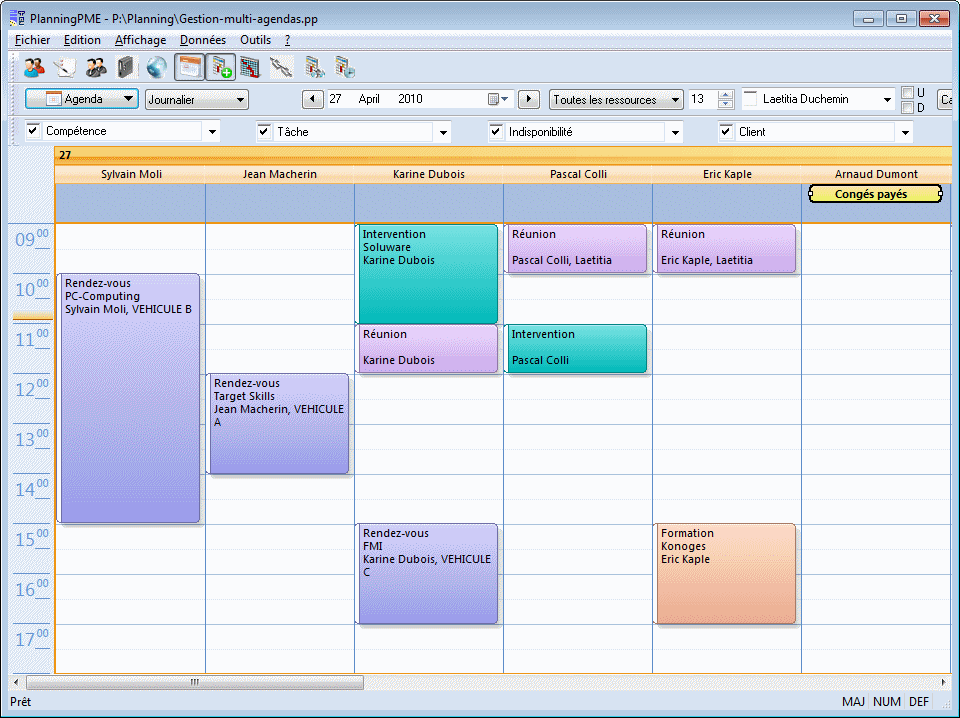Open the Toutes les ressources dropdown
Viewport: 960px width, 718px height.
pyautogui.click(x=676, y=99)
